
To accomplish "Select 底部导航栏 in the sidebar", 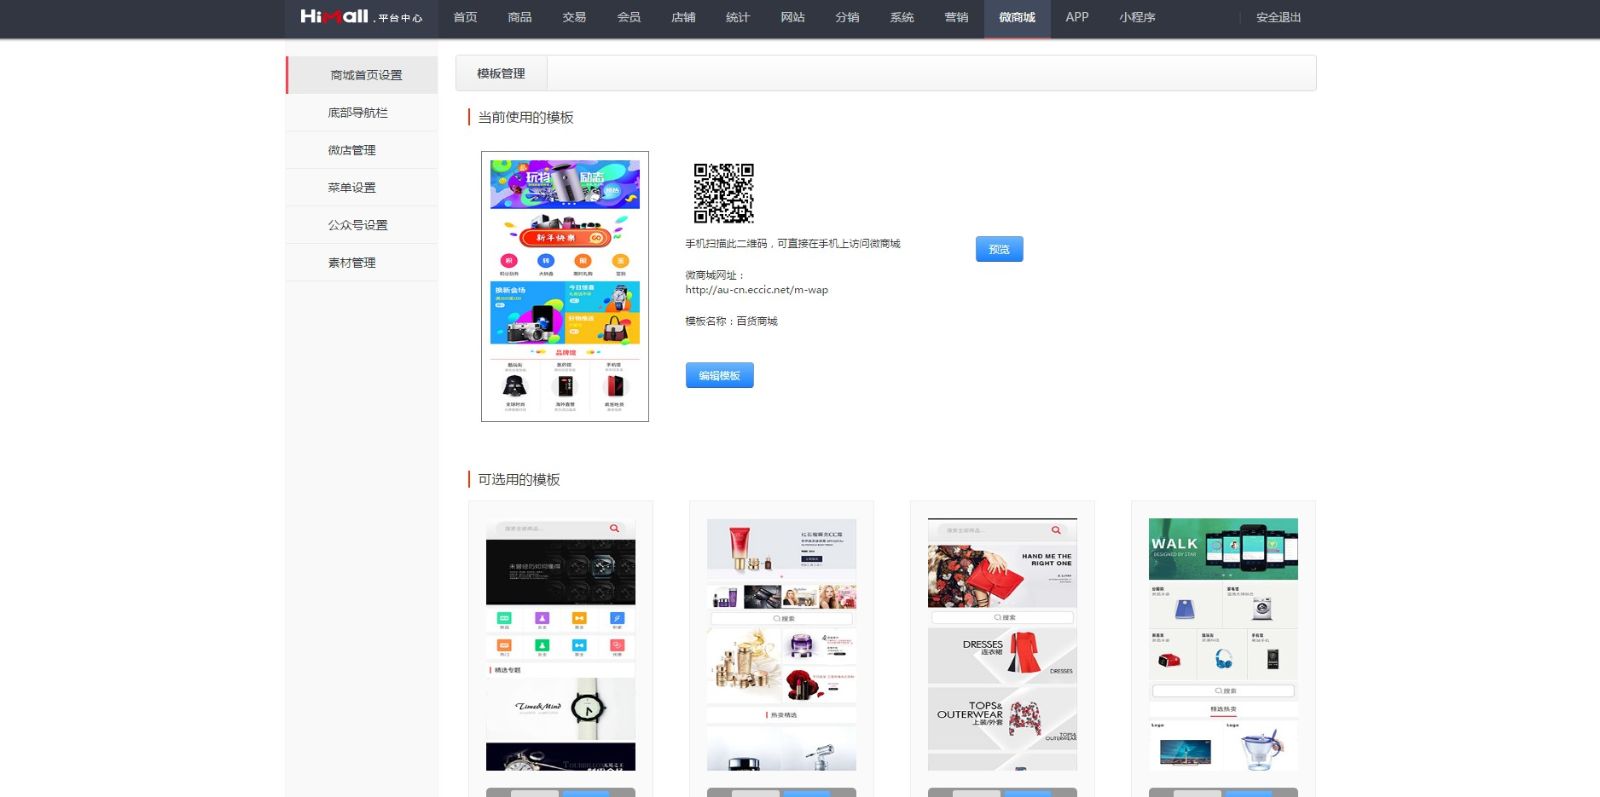I will click(358, 113).
